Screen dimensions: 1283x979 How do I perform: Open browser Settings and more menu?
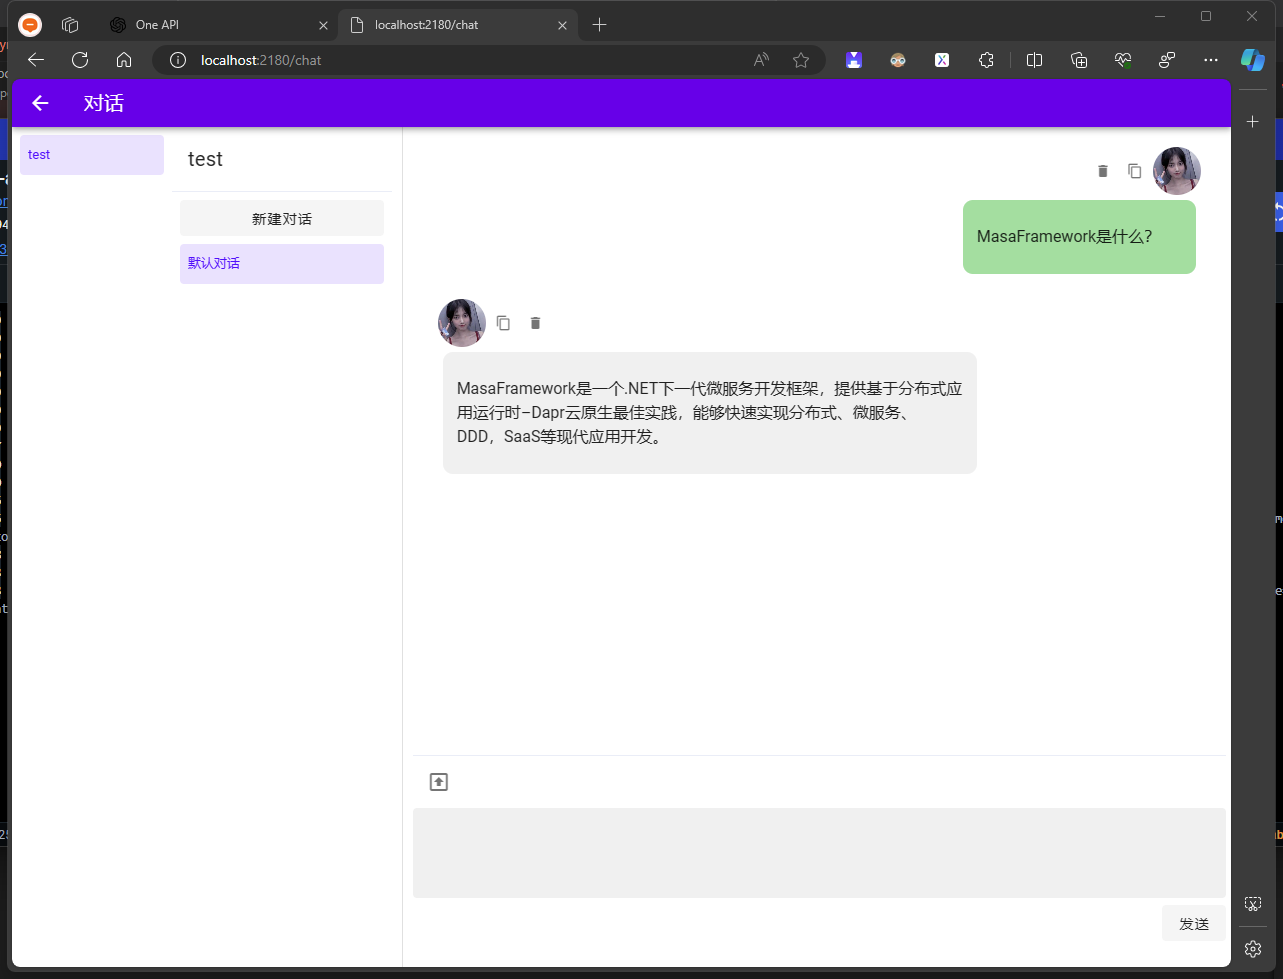coord(1211,60)
